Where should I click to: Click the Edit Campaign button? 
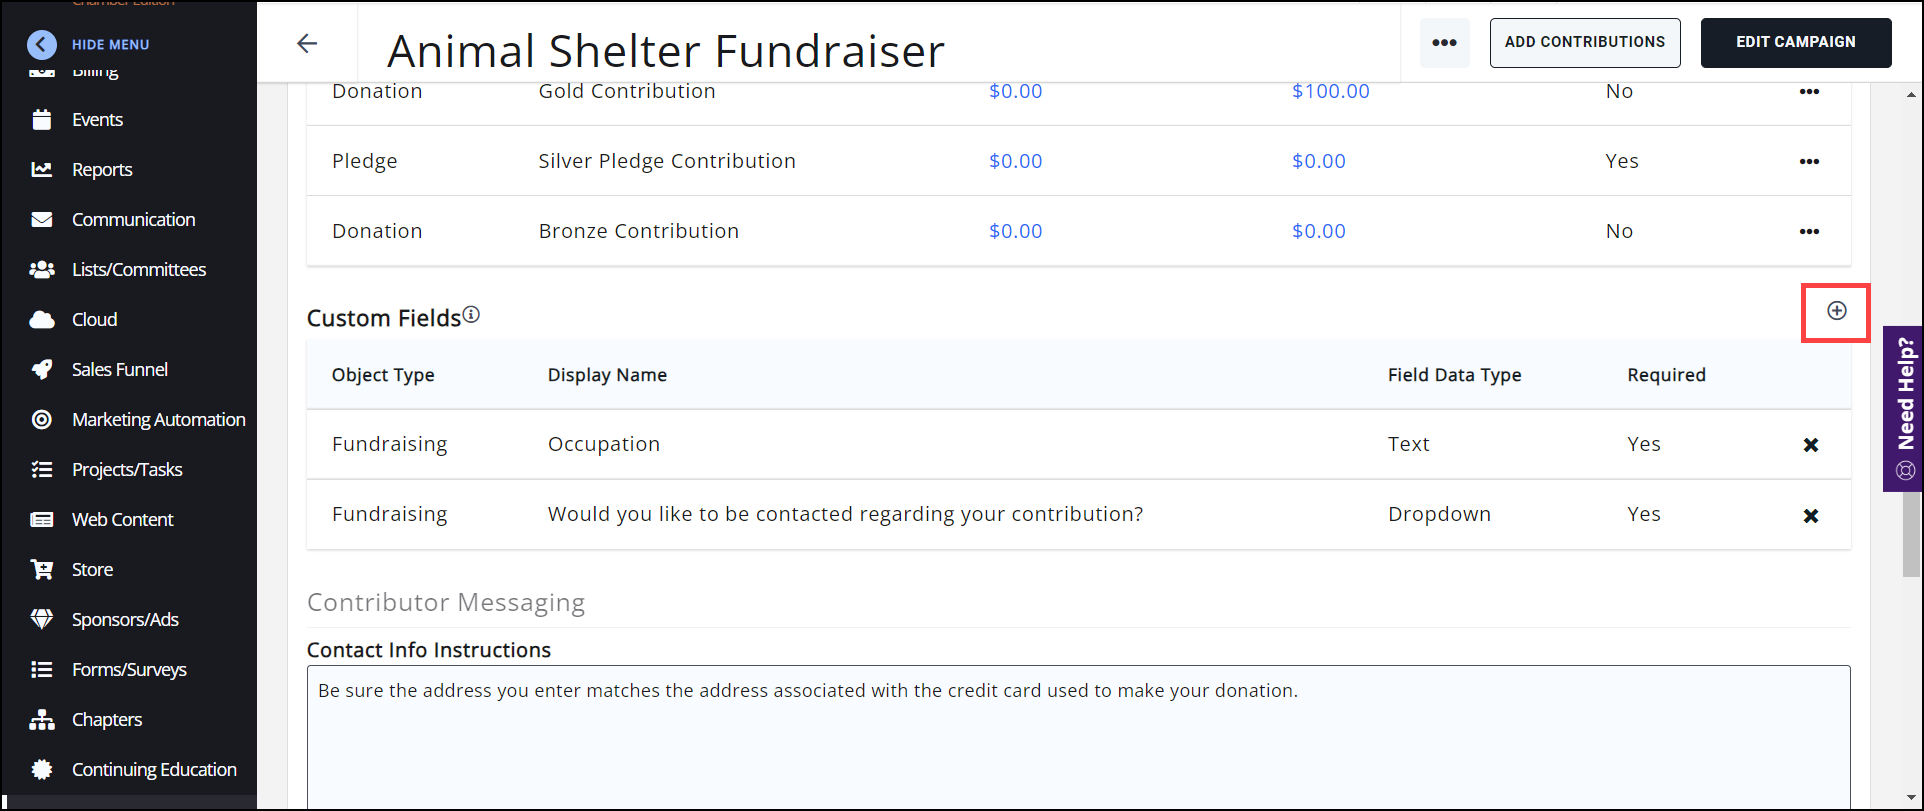tap(1795, 43)
